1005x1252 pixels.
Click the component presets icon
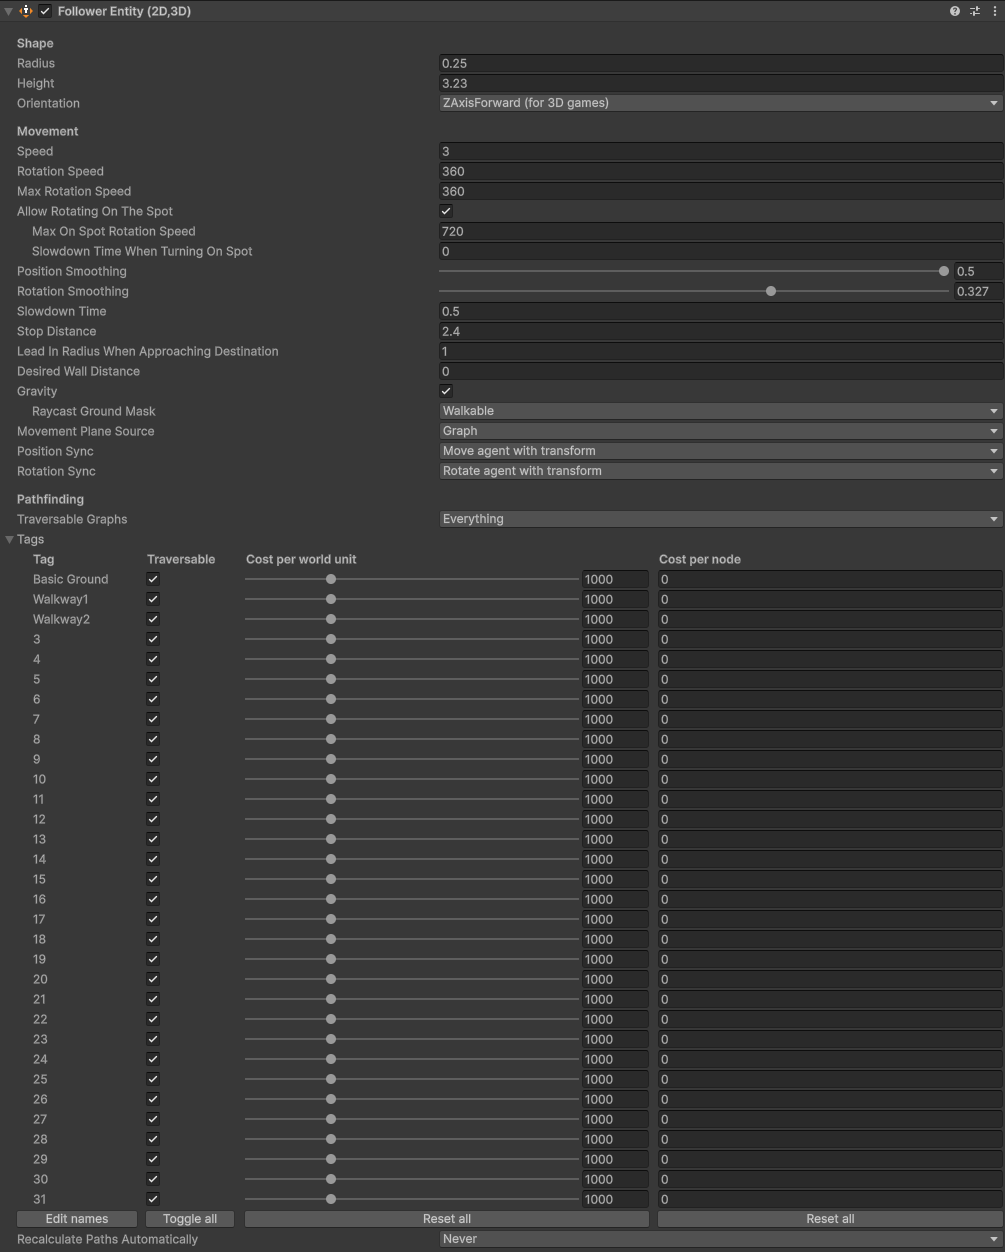975,11
